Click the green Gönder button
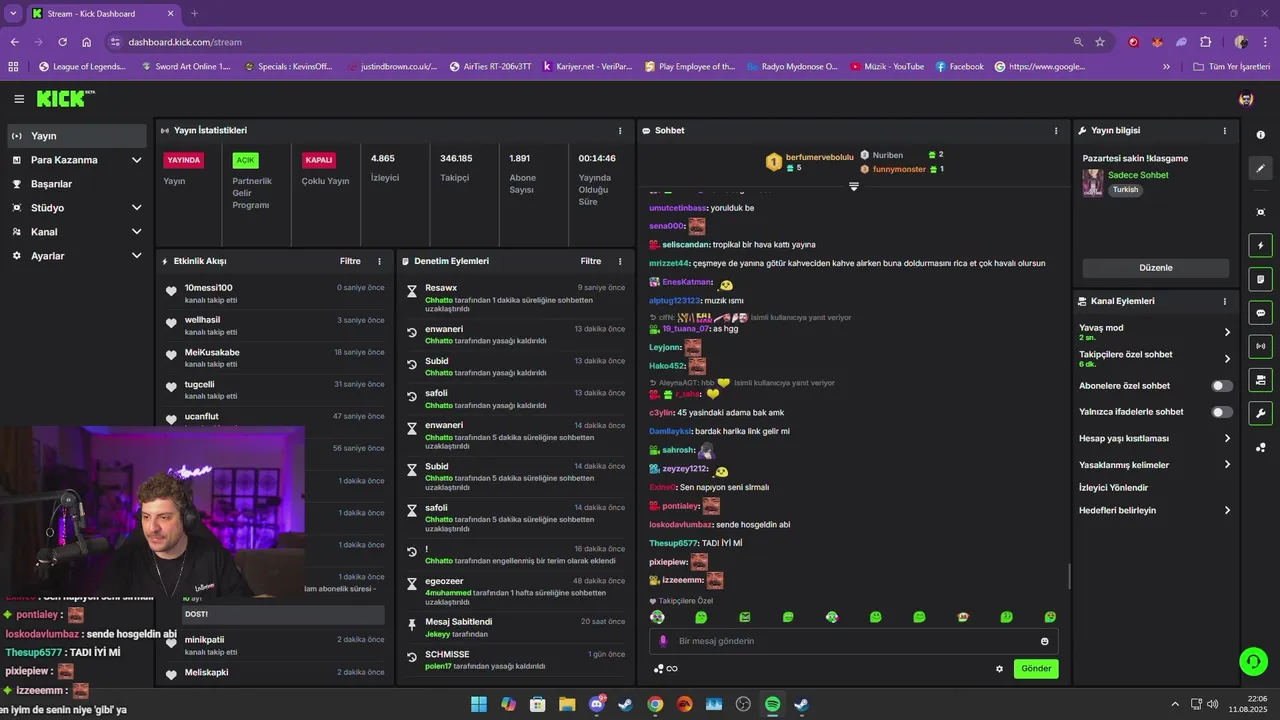Image resolution: width=1280 pixels, height=720 pixels. point(1036,669)
